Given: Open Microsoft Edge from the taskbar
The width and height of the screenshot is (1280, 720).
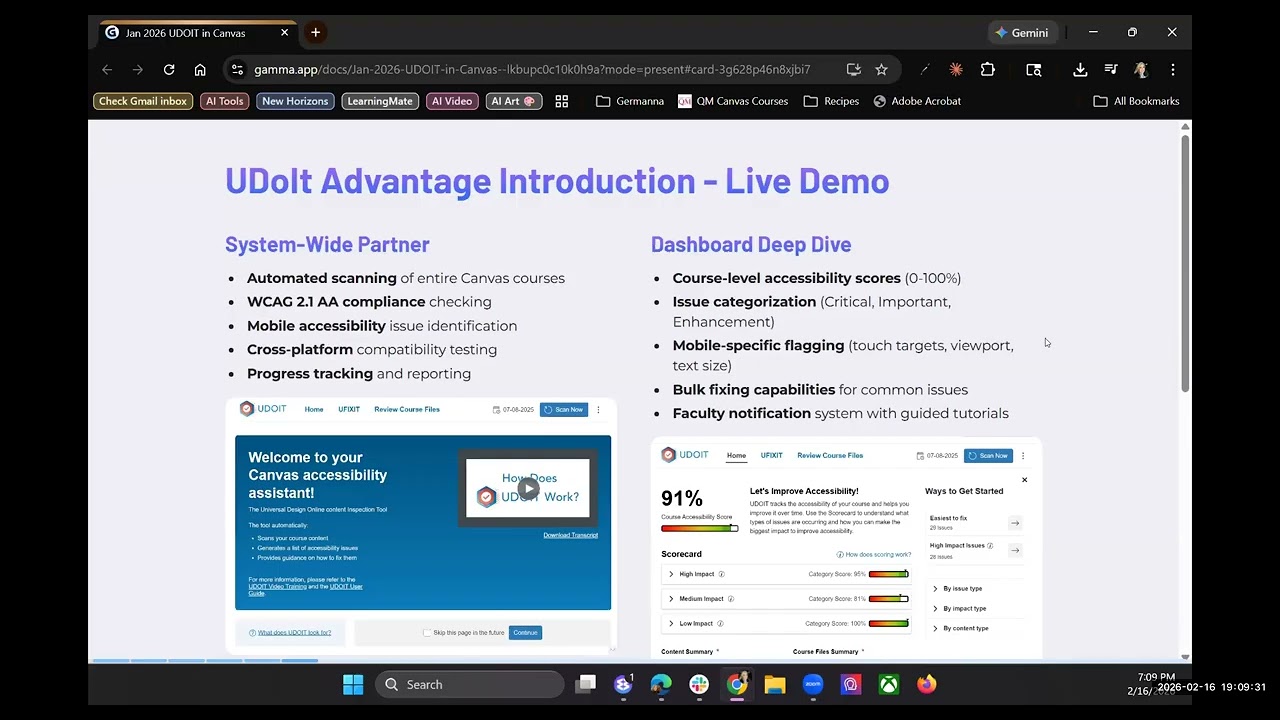Looking at the screenshot, I should click(x=661, y=684).
